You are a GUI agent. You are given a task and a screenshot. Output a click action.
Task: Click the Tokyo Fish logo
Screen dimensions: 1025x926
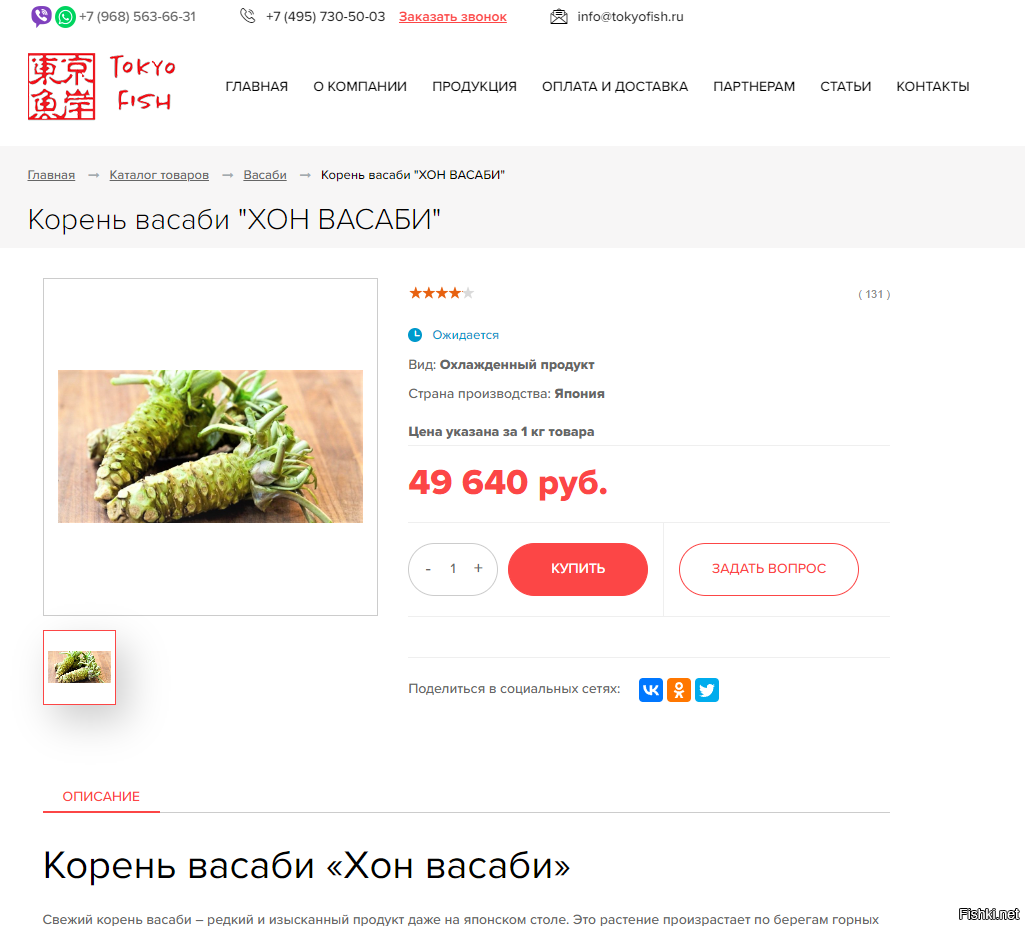click(102, 86)
